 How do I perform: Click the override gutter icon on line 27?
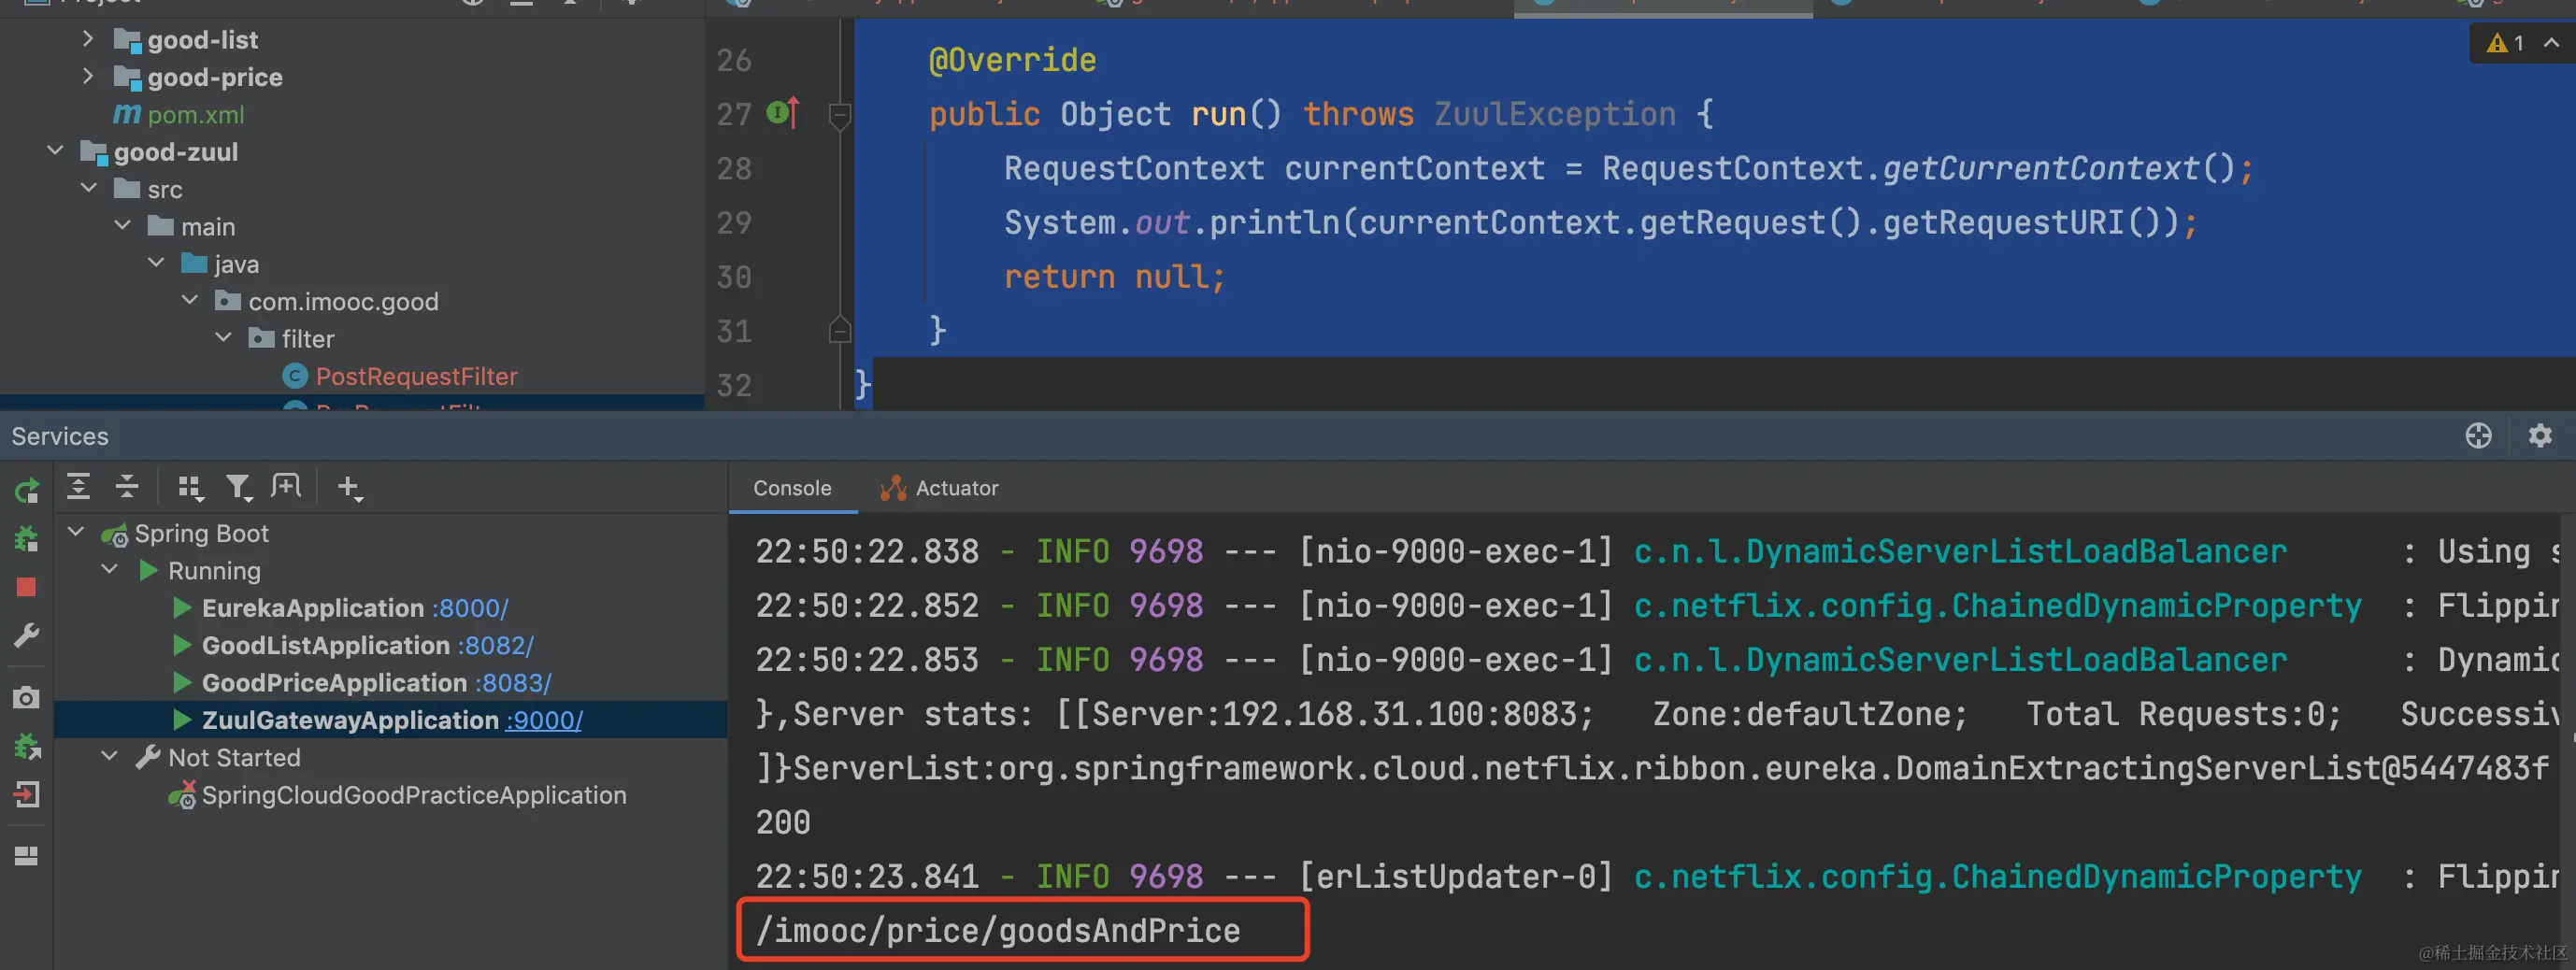pyautogui.click(x=783, y=113)
